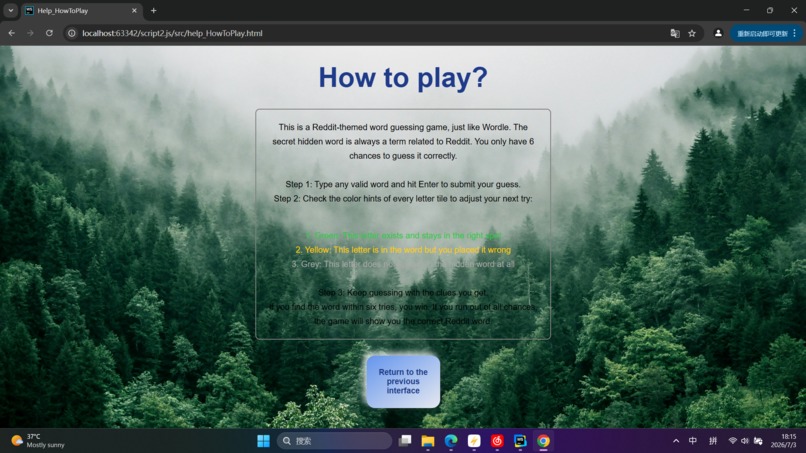Screen dimensions: 806x453
Task: Open Task View from the taskbar
Action: tap(405, 441)
